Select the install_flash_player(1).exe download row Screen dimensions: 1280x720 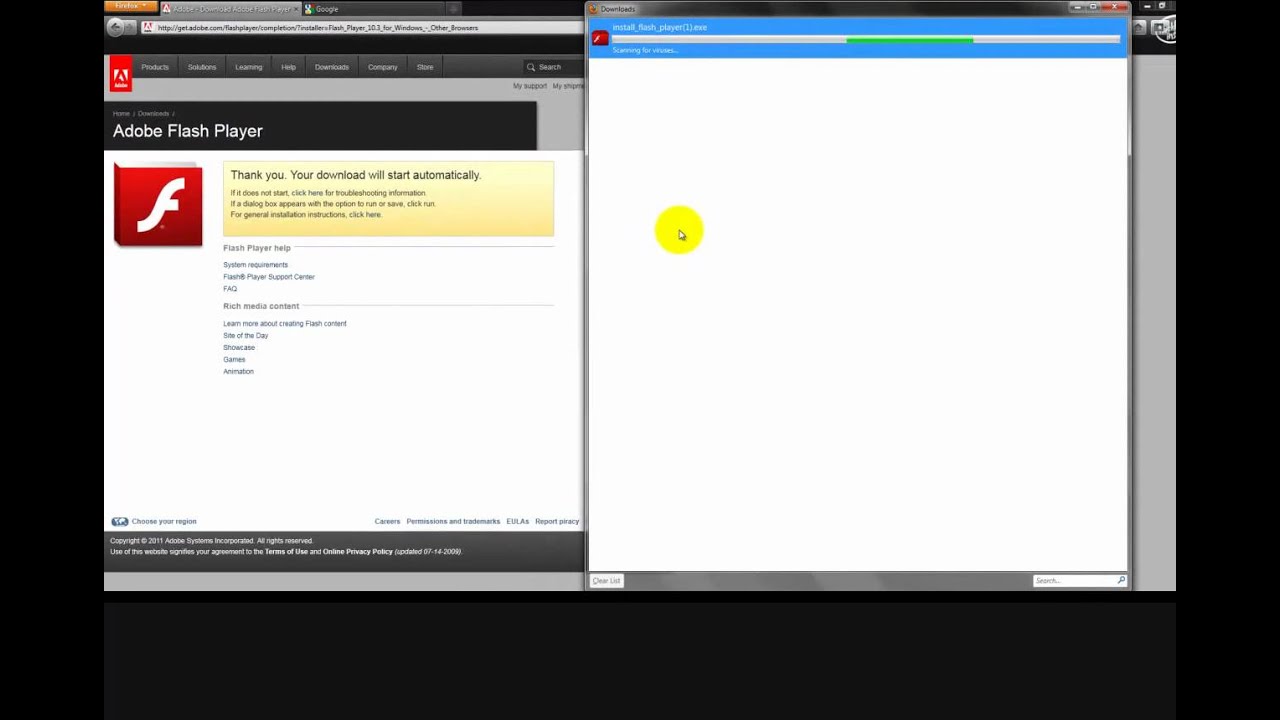pyautogui.click(x=858, y=38)
